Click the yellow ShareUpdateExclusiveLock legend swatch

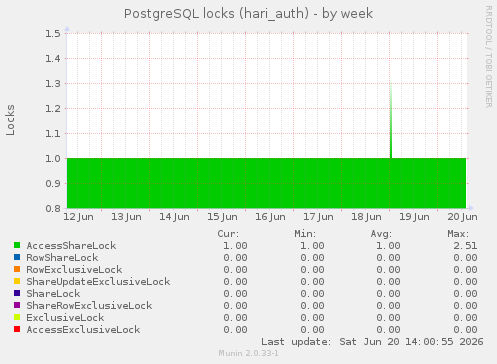coord(17,281)
